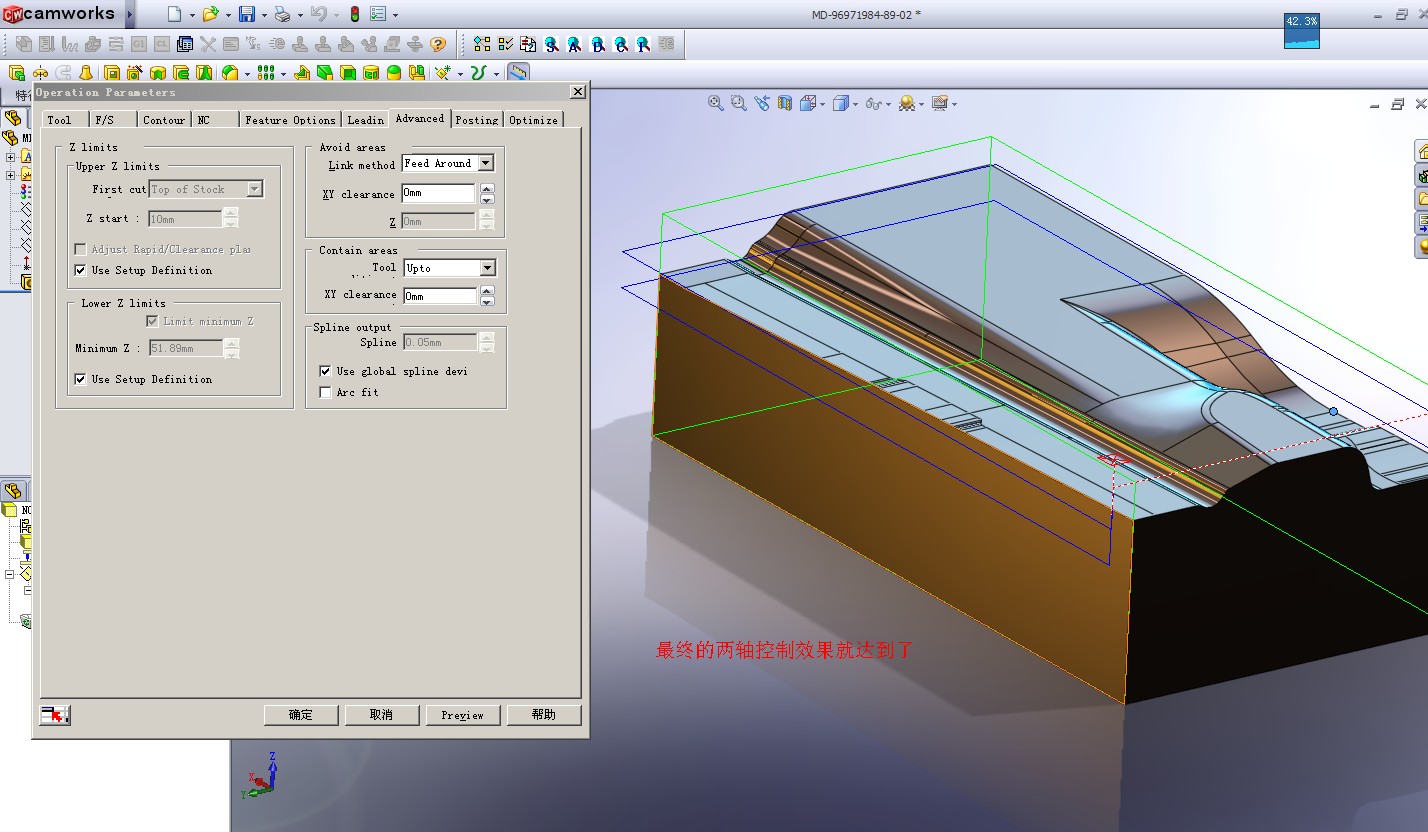This screenshot has width=1428, height=832.
Task: Open the Options dropdown arrow
Action: 395,15
